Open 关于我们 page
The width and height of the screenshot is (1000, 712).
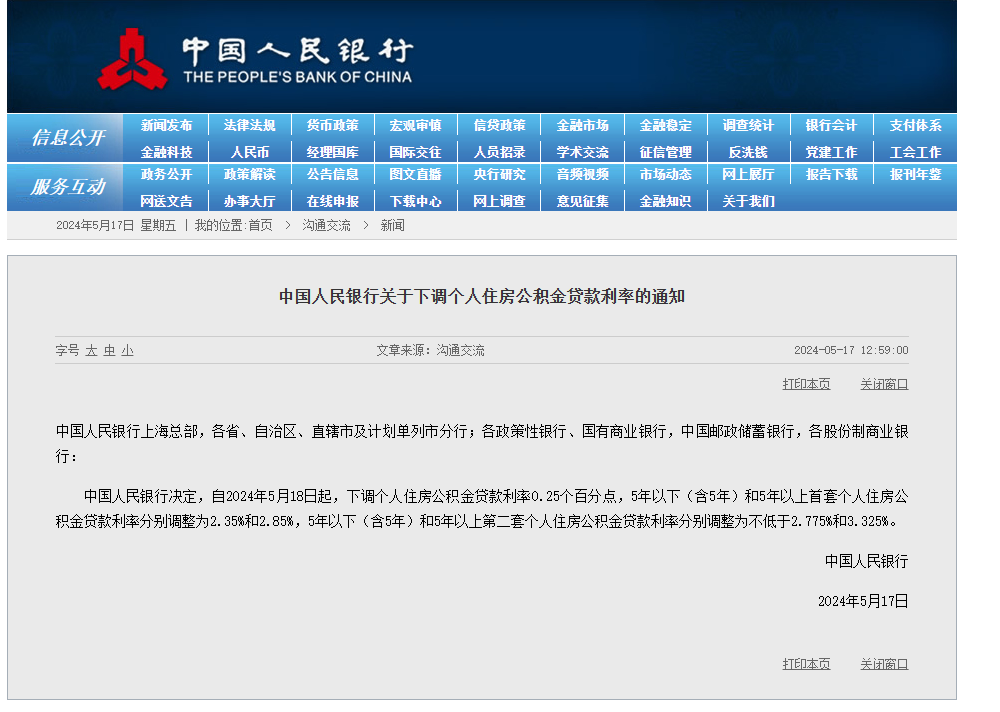tap(748, 201)
